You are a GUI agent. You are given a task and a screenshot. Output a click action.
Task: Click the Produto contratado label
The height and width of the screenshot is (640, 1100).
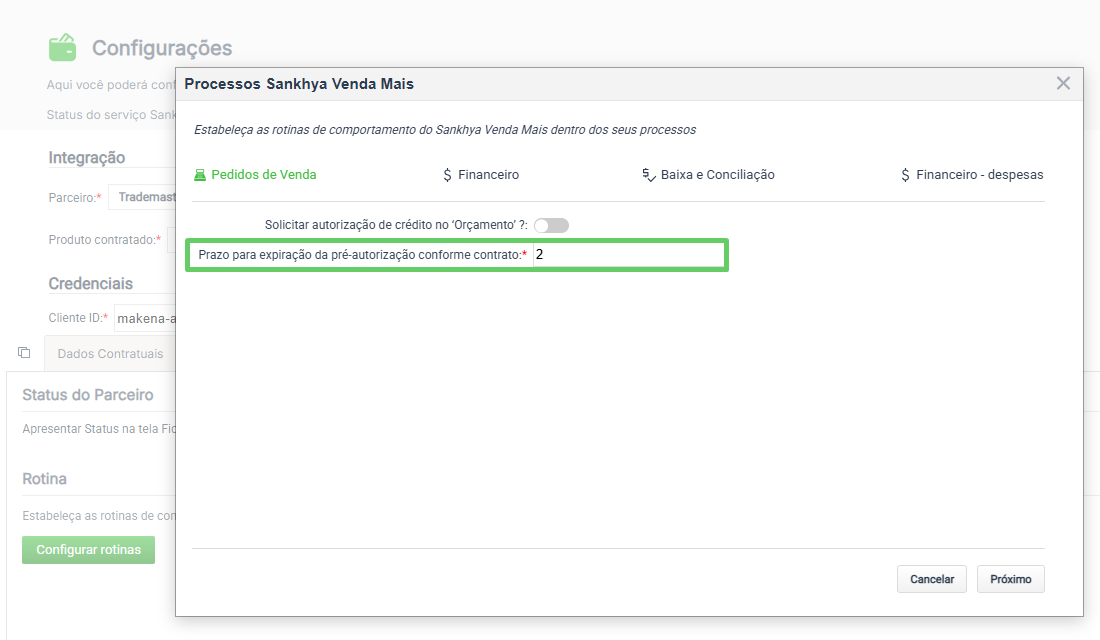coord(105,240)
